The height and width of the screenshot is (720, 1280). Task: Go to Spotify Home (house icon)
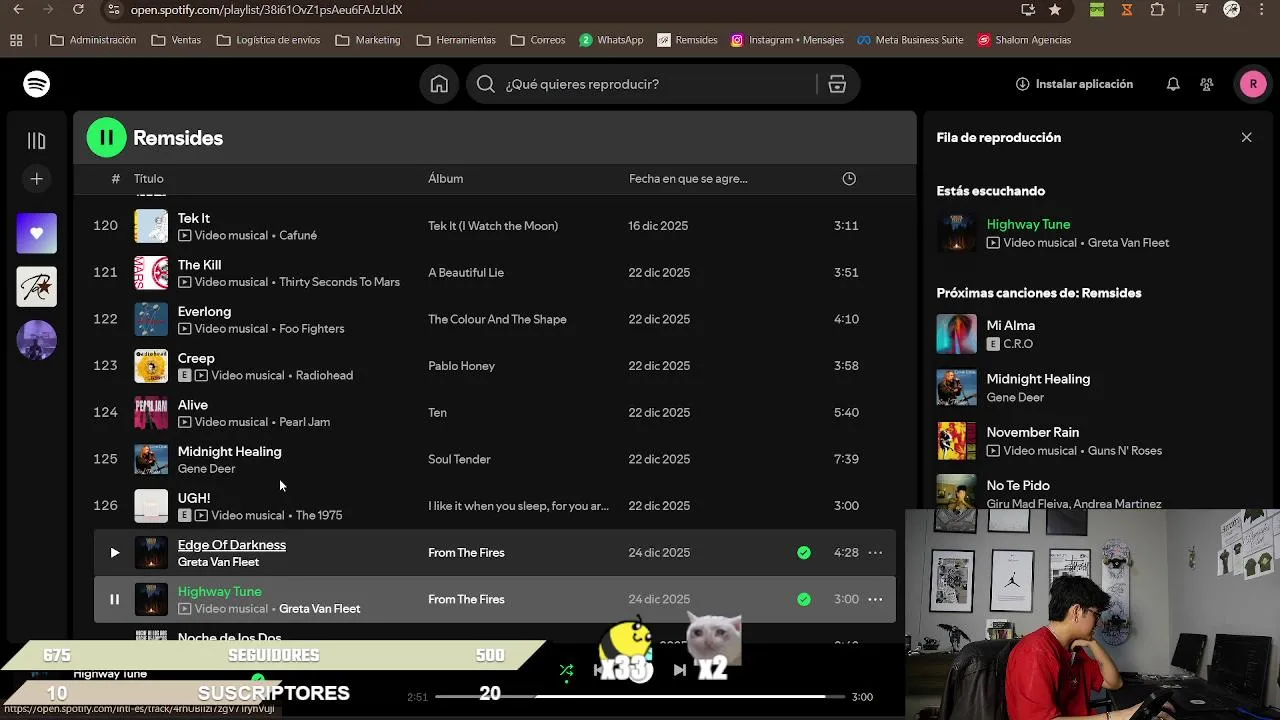439,84
